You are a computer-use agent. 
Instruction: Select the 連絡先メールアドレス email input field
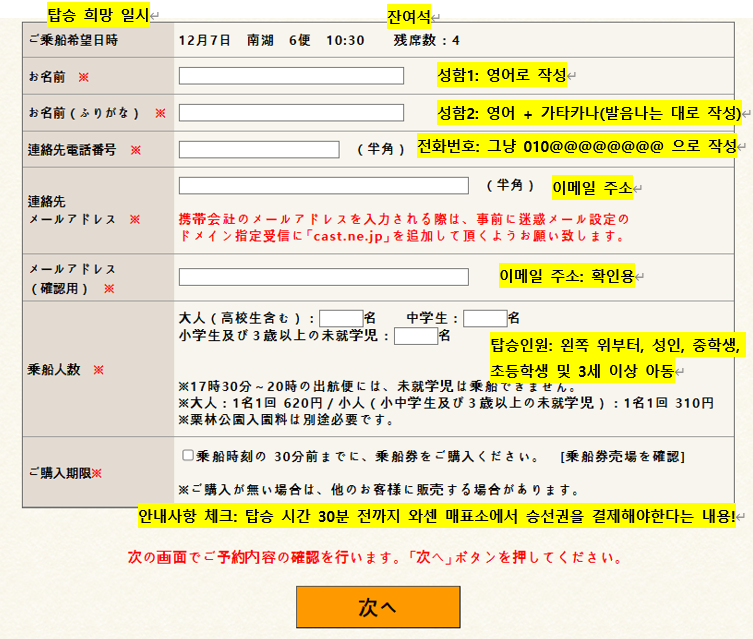coord(324,186)
